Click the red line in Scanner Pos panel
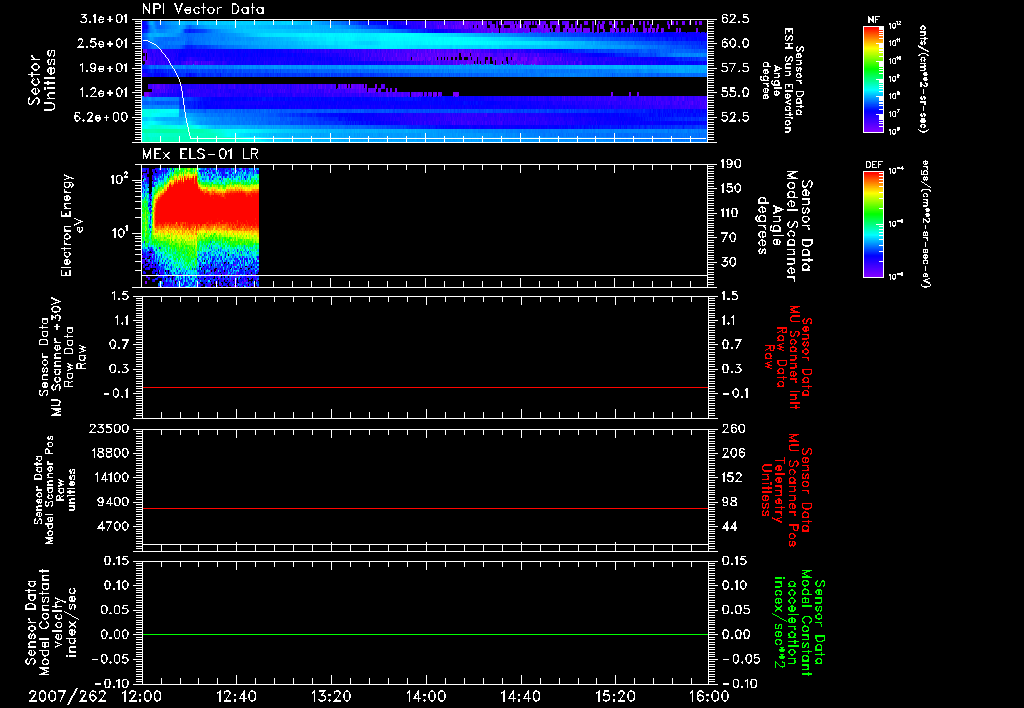This screenshot has width=1024, height=708. [424, 508]
